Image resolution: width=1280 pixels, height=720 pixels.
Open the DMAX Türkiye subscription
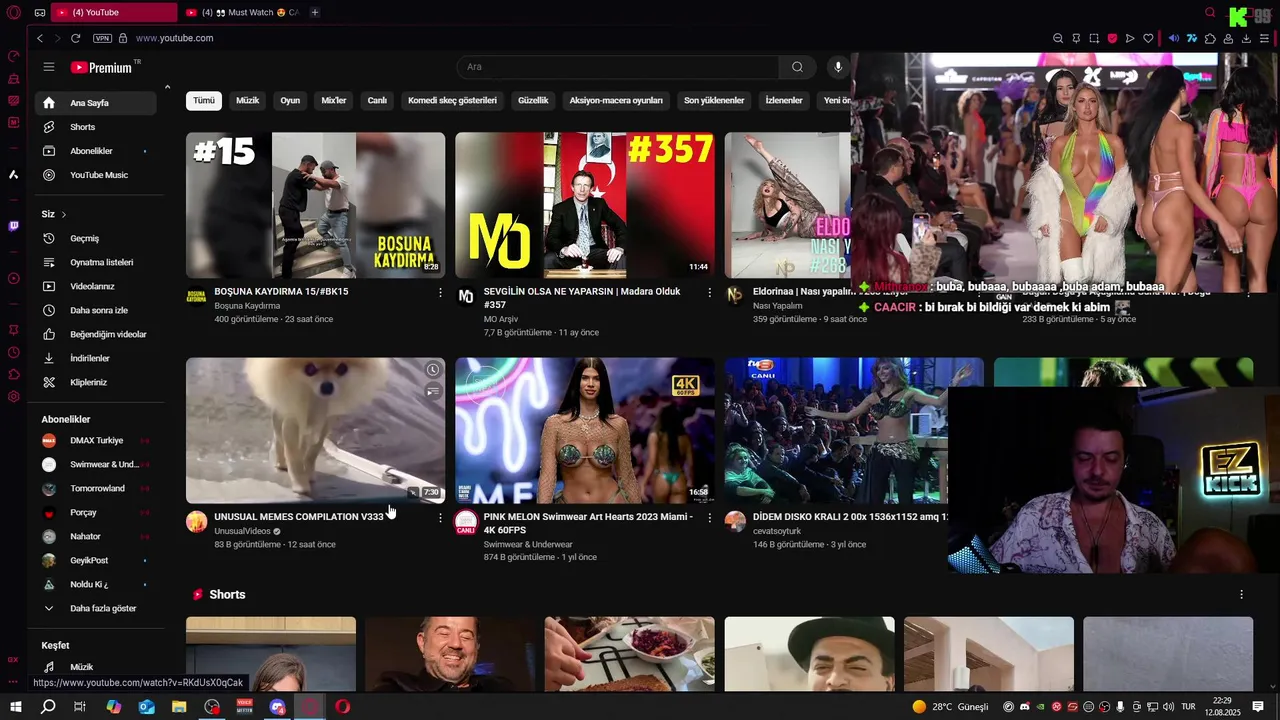(96, 440)
